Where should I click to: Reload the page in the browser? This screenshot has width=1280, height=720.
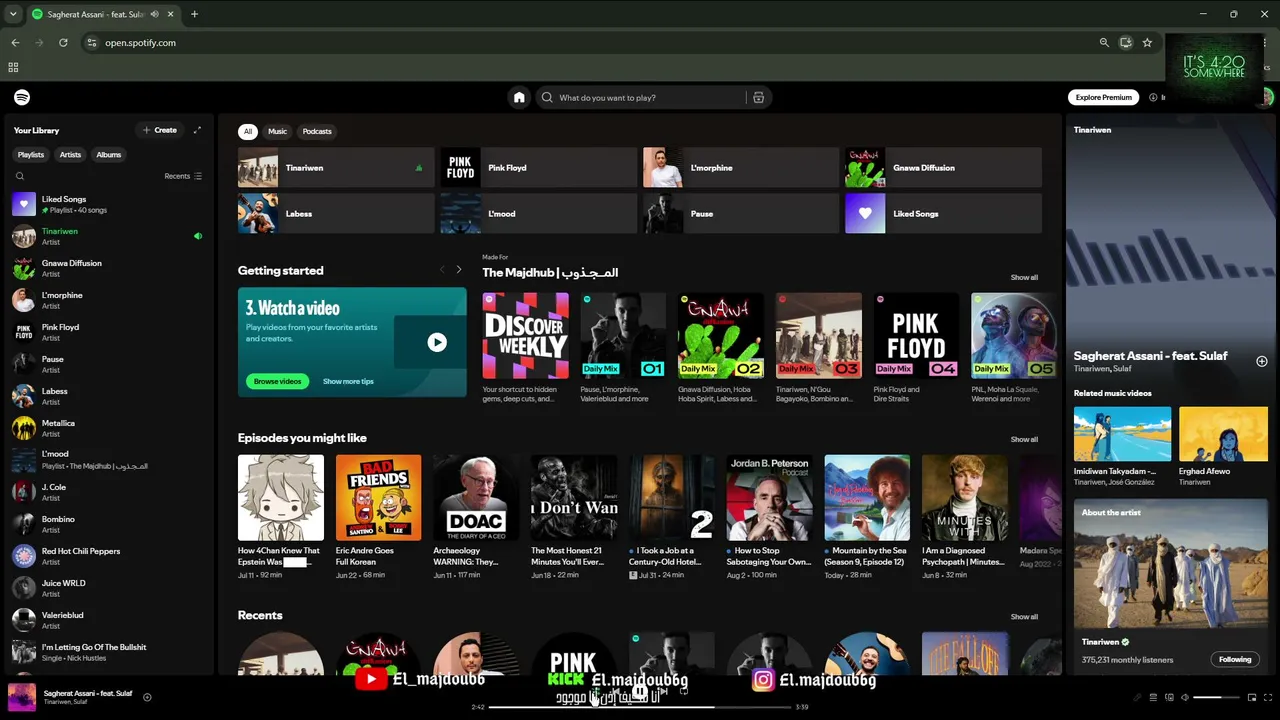(63, 43)
